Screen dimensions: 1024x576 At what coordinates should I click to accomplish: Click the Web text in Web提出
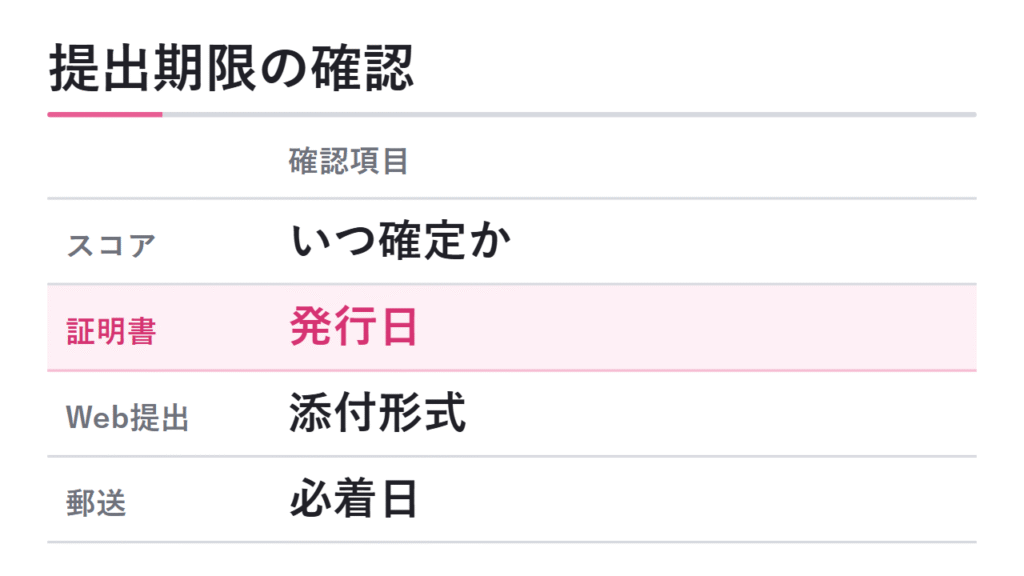97,417
